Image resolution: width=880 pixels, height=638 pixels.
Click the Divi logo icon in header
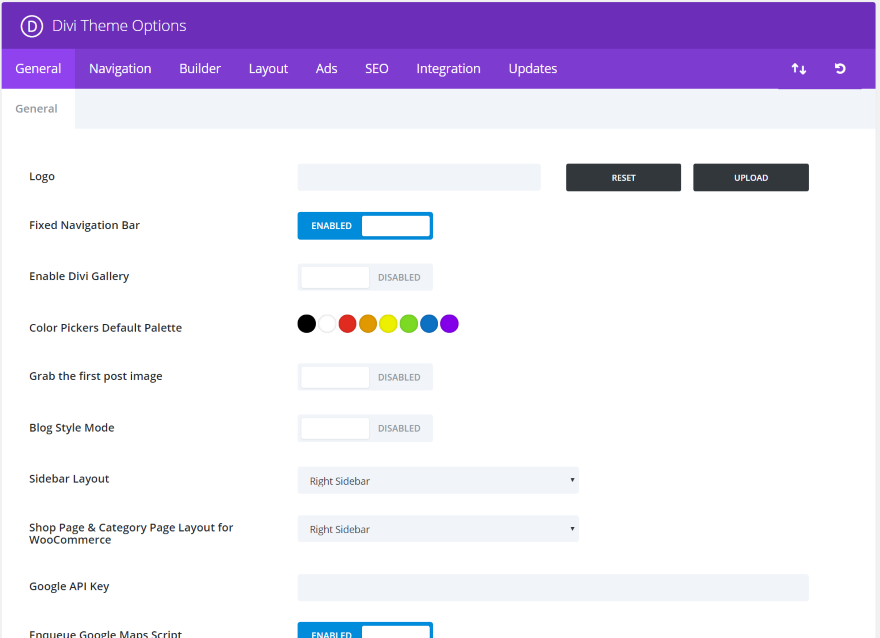31,26
